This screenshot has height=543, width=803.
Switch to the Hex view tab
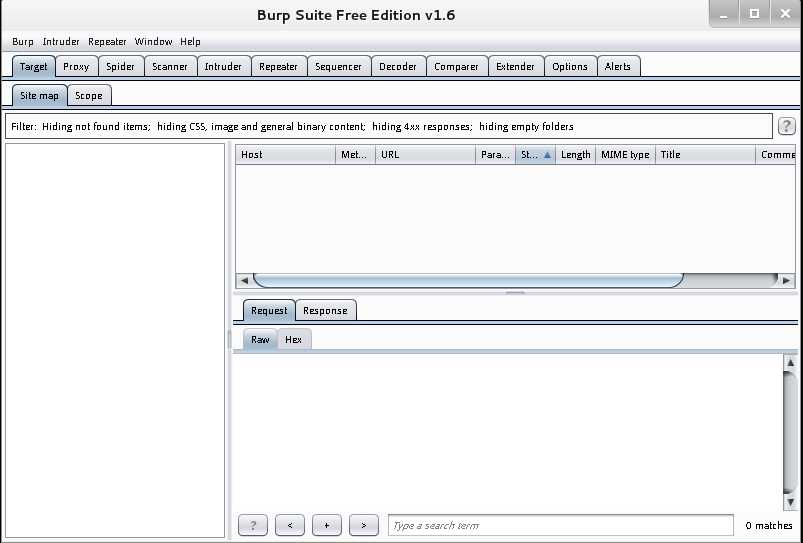tap(293, 340)
